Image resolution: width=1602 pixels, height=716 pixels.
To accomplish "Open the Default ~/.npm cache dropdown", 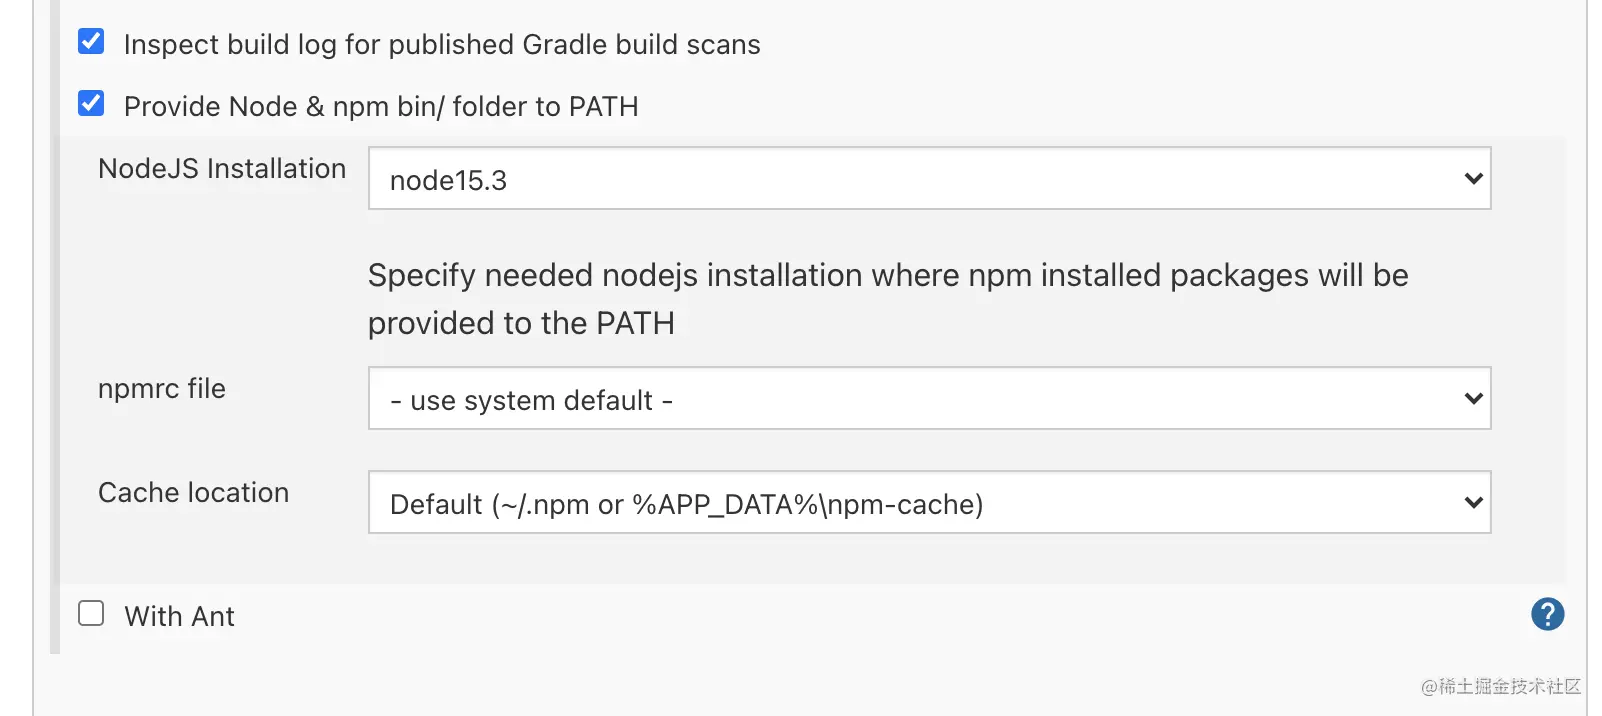I will 928,503.
